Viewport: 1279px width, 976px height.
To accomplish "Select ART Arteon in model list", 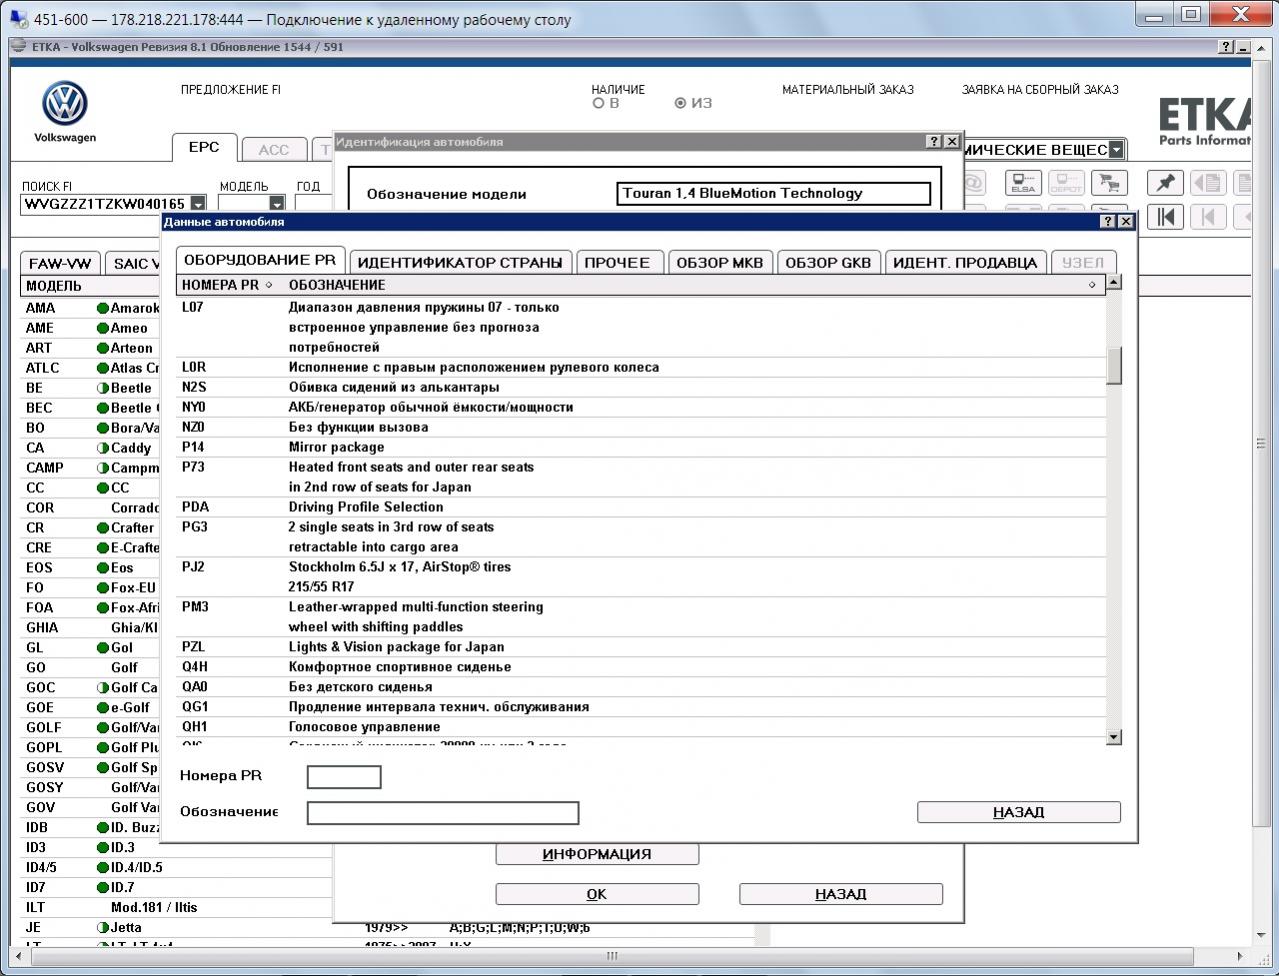I will 91,348.
